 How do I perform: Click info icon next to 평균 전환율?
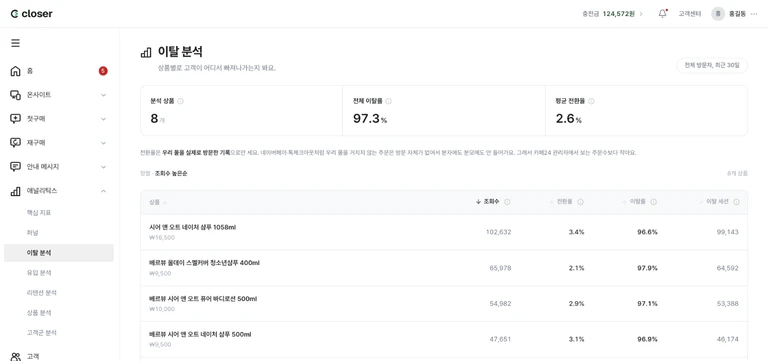pos(591,101)
